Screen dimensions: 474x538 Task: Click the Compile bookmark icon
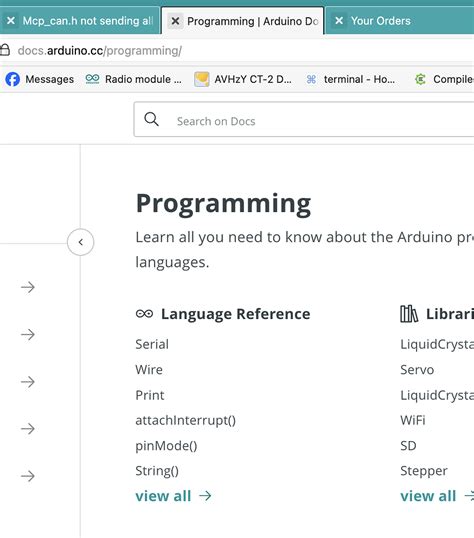[x=420, y=79]
